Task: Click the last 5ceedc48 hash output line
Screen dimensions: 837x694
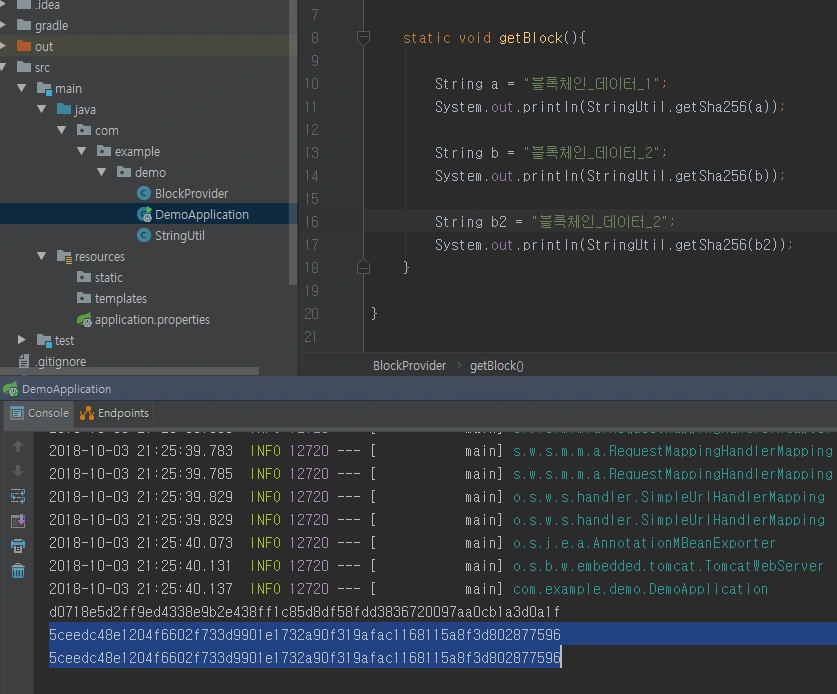Action: (x=304, y=658)
